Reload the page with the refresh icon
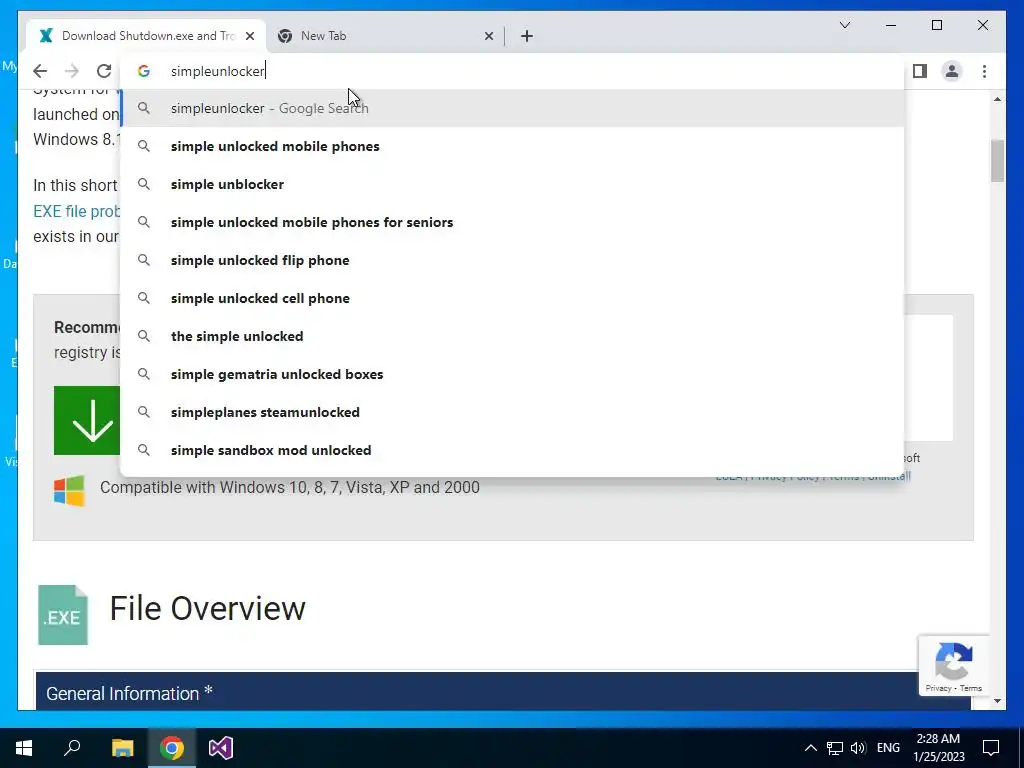Screen dimensions: 1024x768 point(104,71)
